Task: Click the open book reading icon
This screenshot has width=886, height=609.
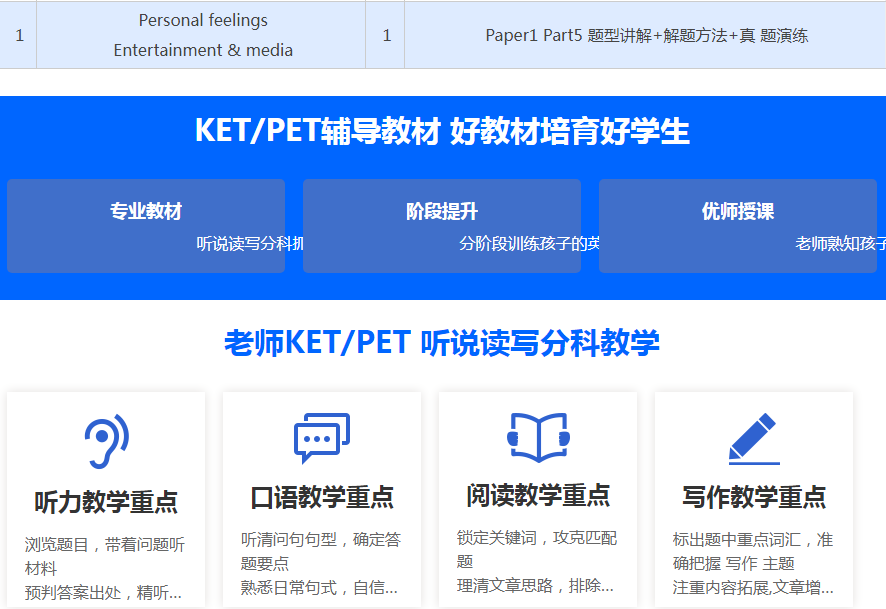Action: (538, 437)
